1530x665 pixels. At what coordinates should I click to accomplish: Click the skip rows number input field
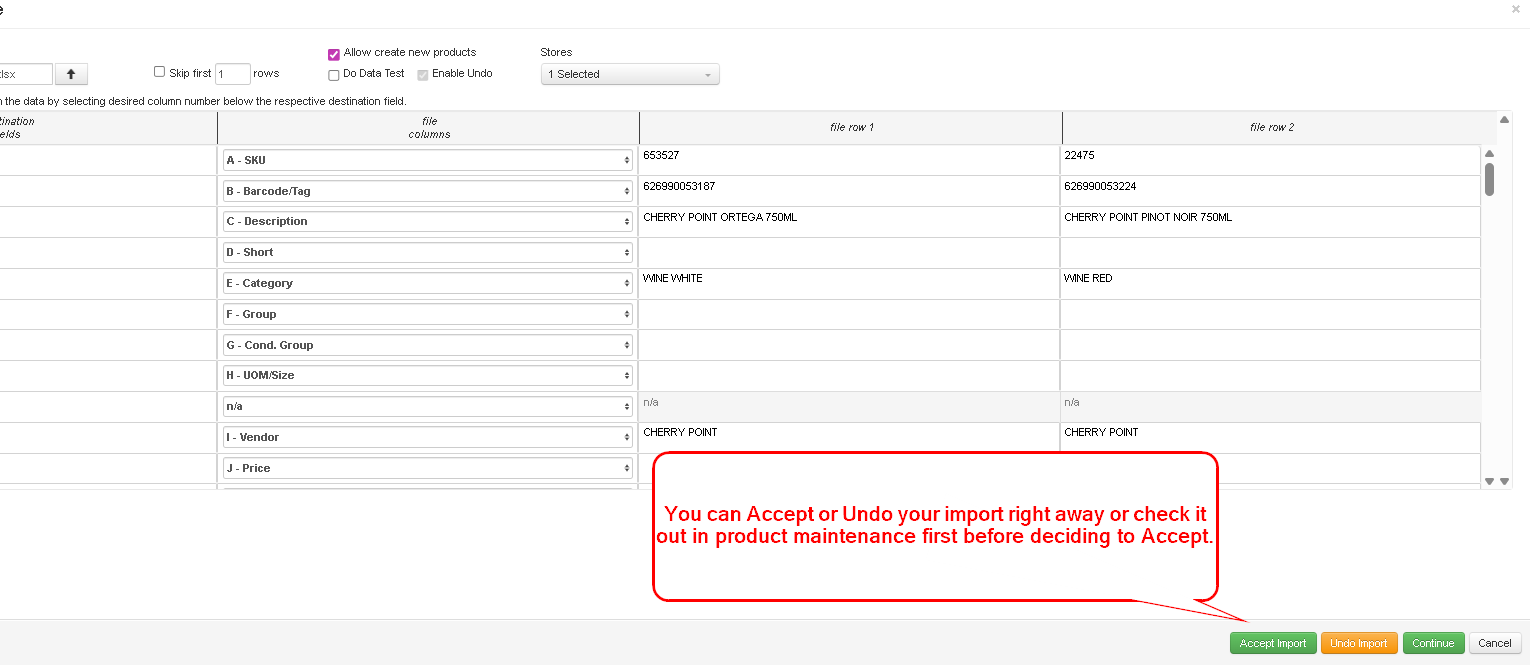point(232,74)
